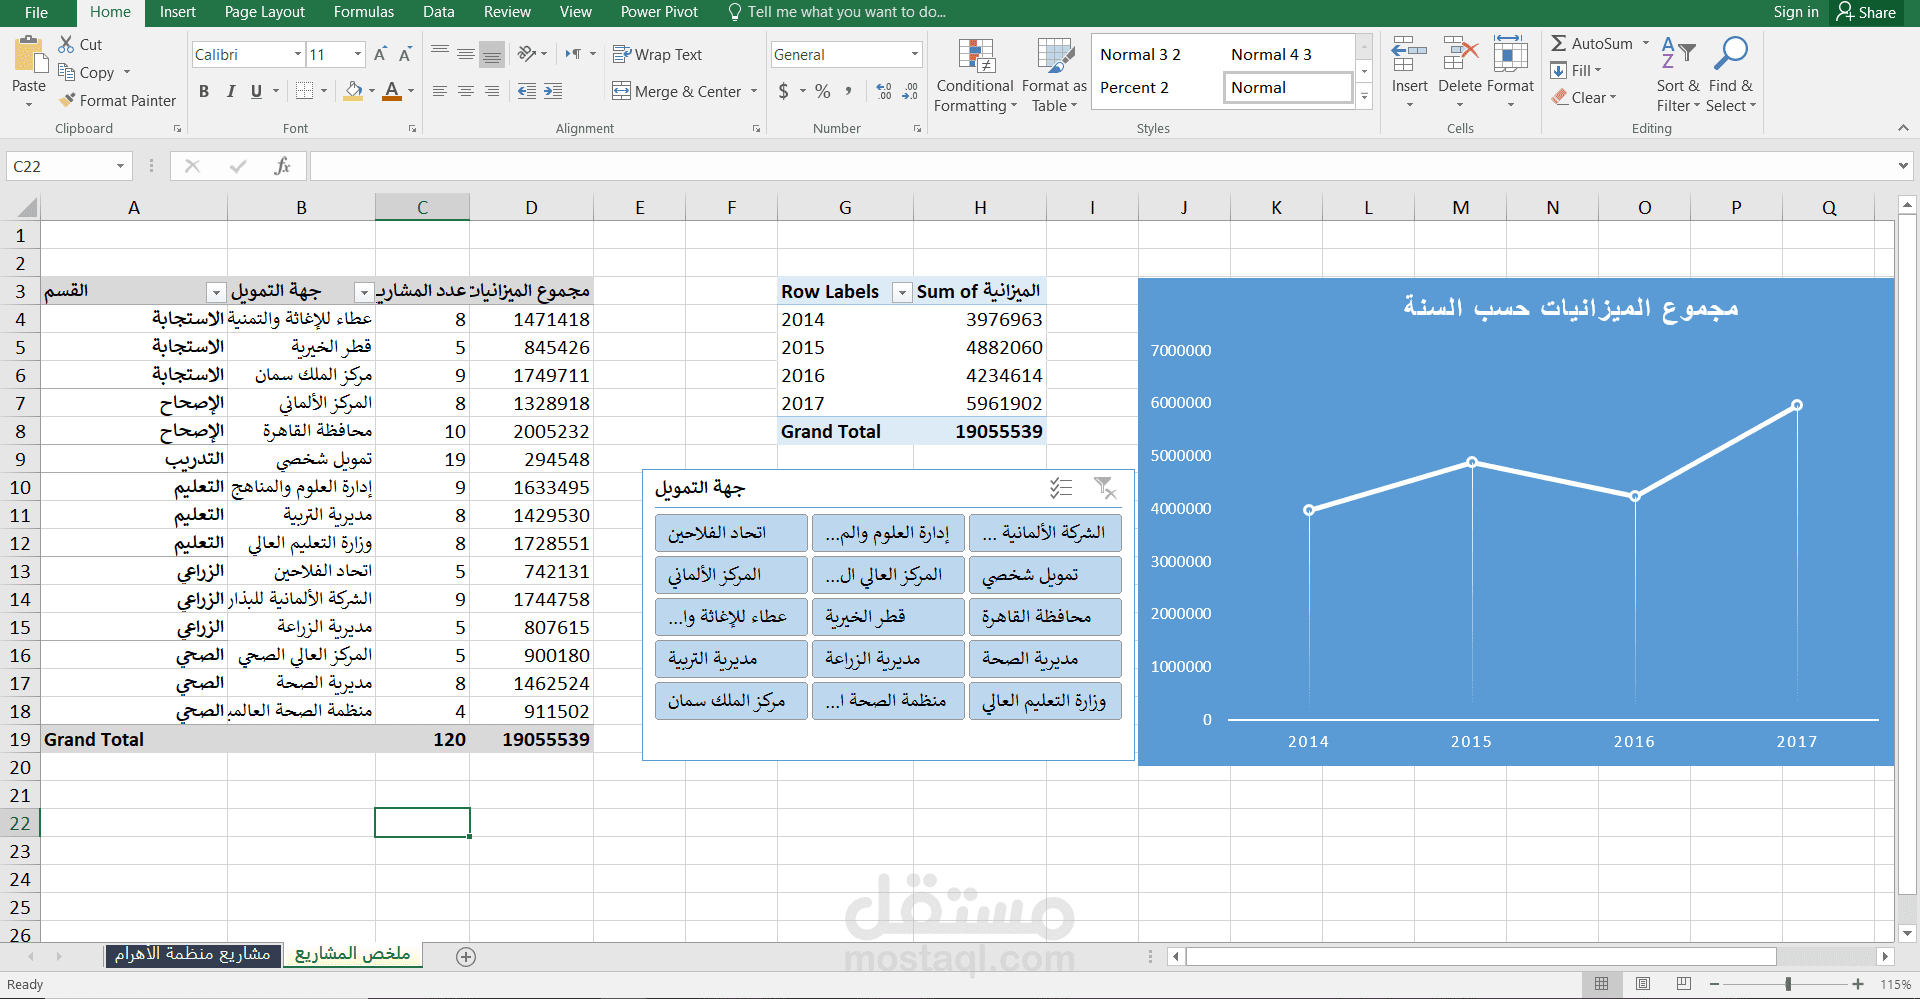Toggle the اتحاد الفلاحين slicer item
This screenshot has height=999, width=1920.
coord(731,533)
